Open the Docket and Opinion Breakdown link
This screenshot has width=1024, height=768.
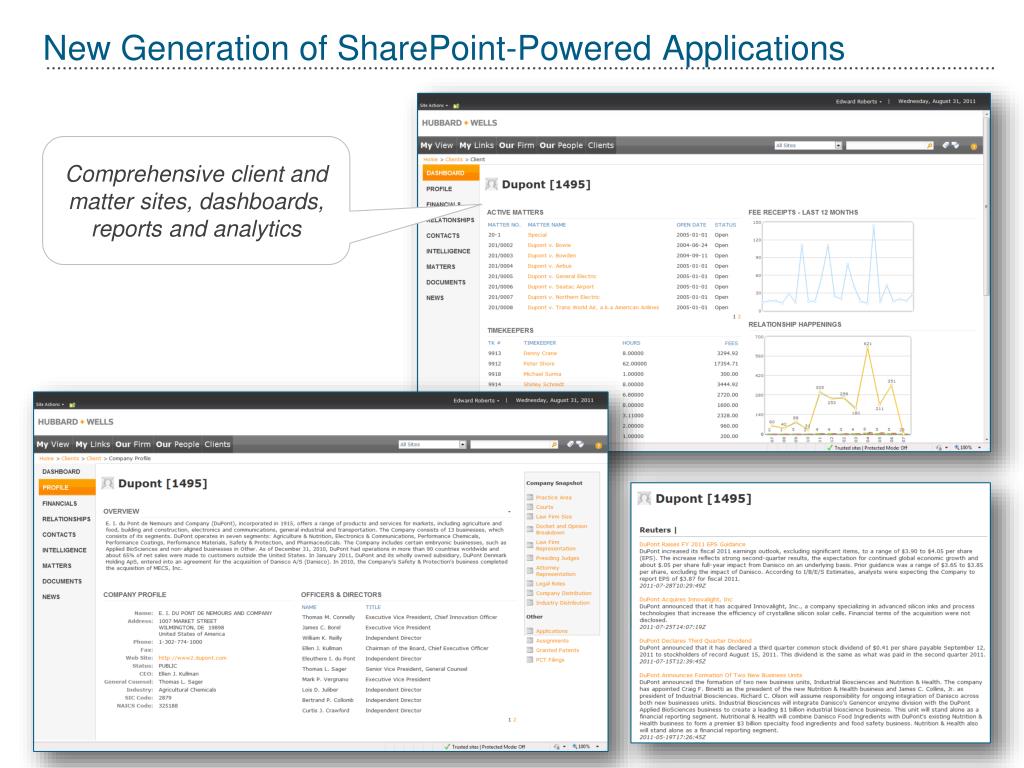pyautogui.click(x=561, y=529)
